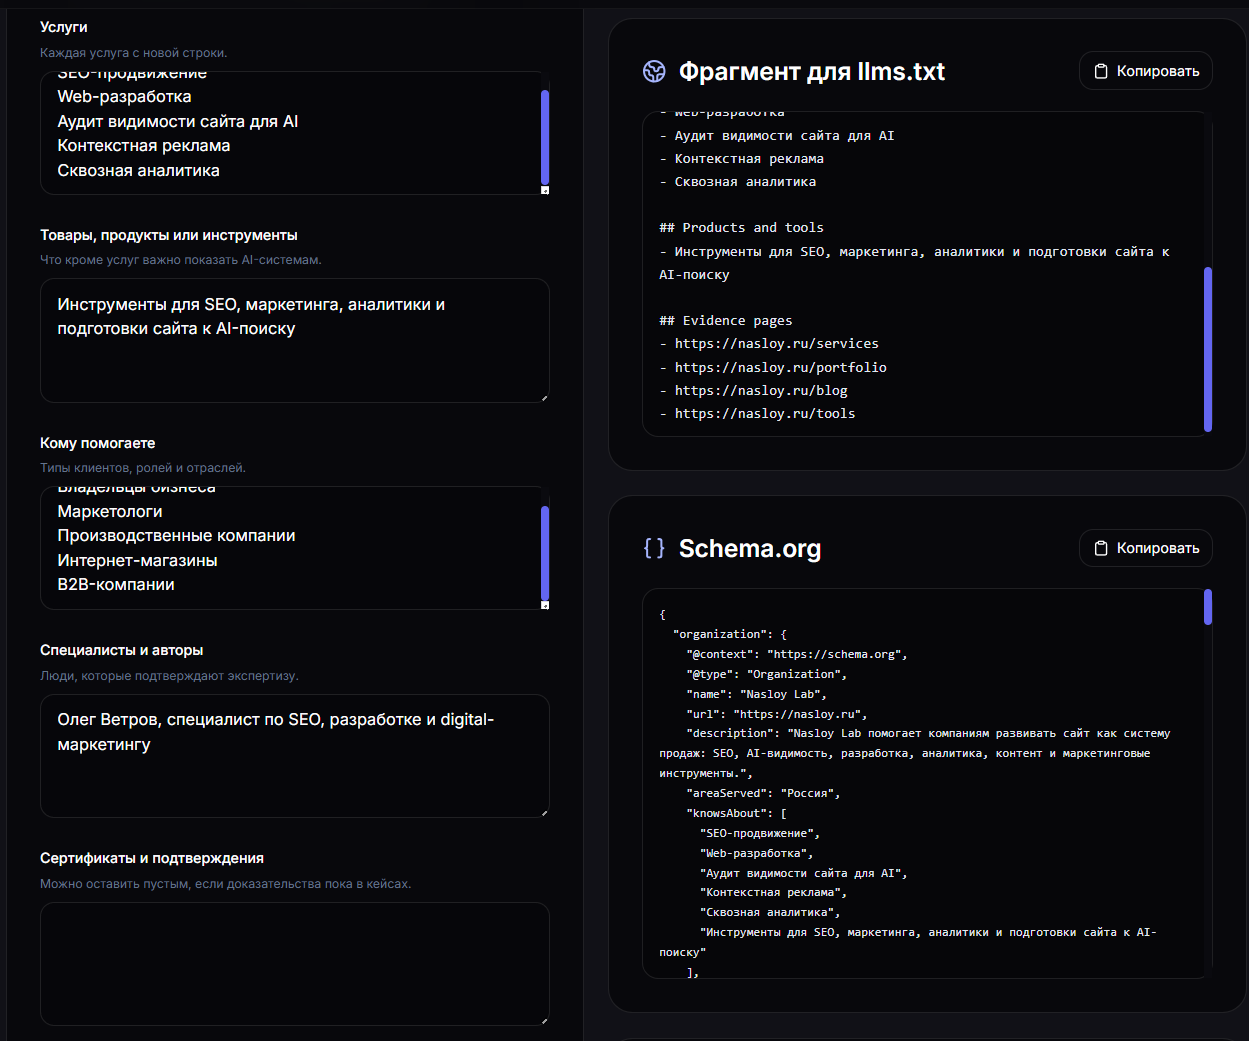Click the scrollbar thumb of the Кому помогаете textarea
The width and height of the screenshot is (1249, 1041).
[545, 552]
